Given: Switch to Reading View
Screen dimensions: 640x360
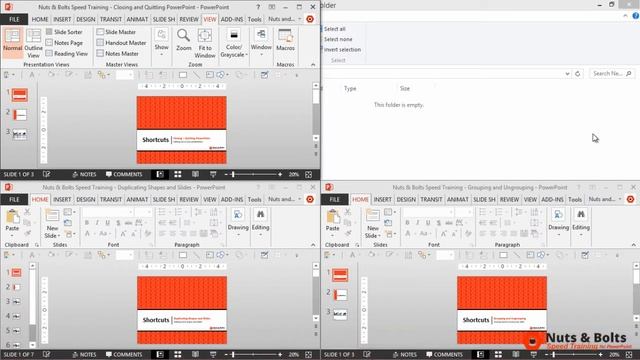Looking at the screenshot, I should click(x=67, y=53).
